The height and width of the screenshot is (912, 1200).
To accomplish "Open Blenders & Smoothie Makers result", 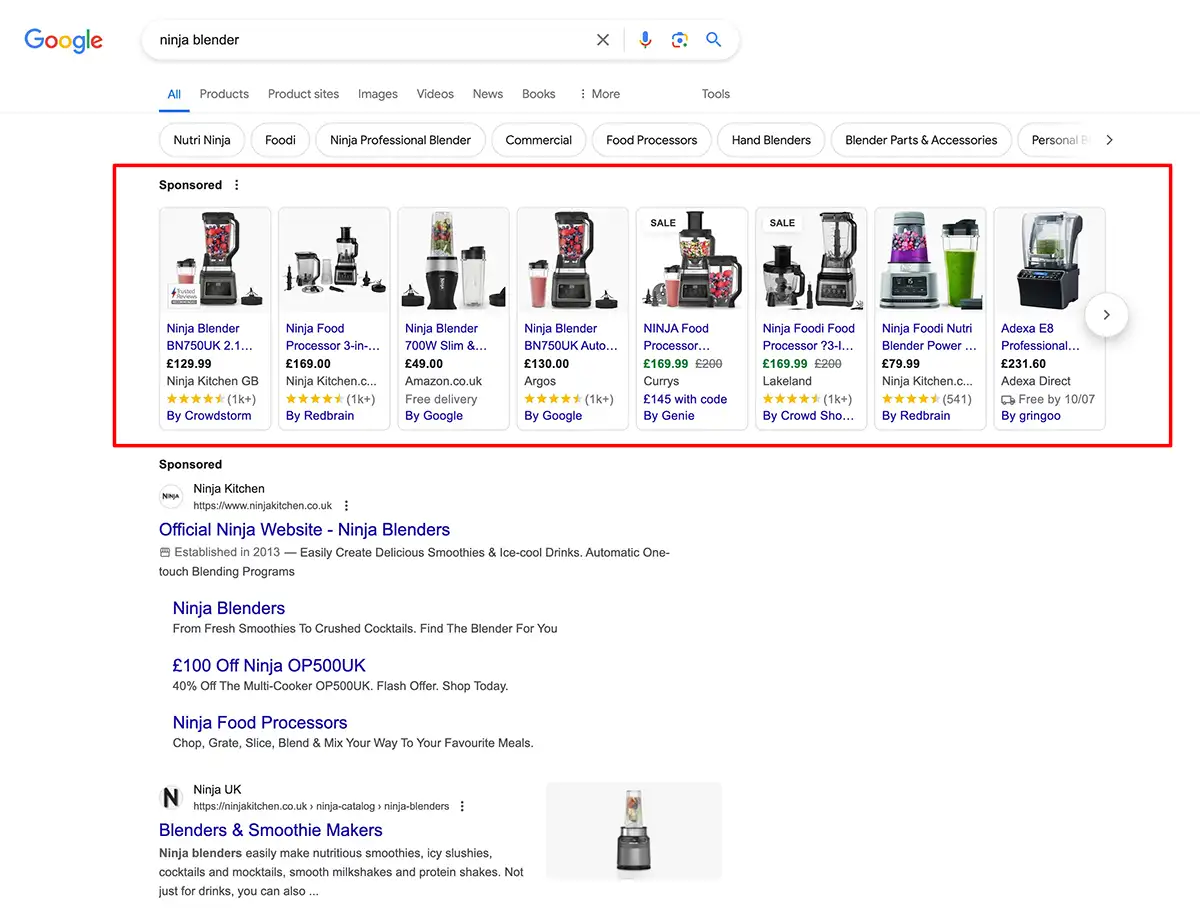I will (271, 830).
